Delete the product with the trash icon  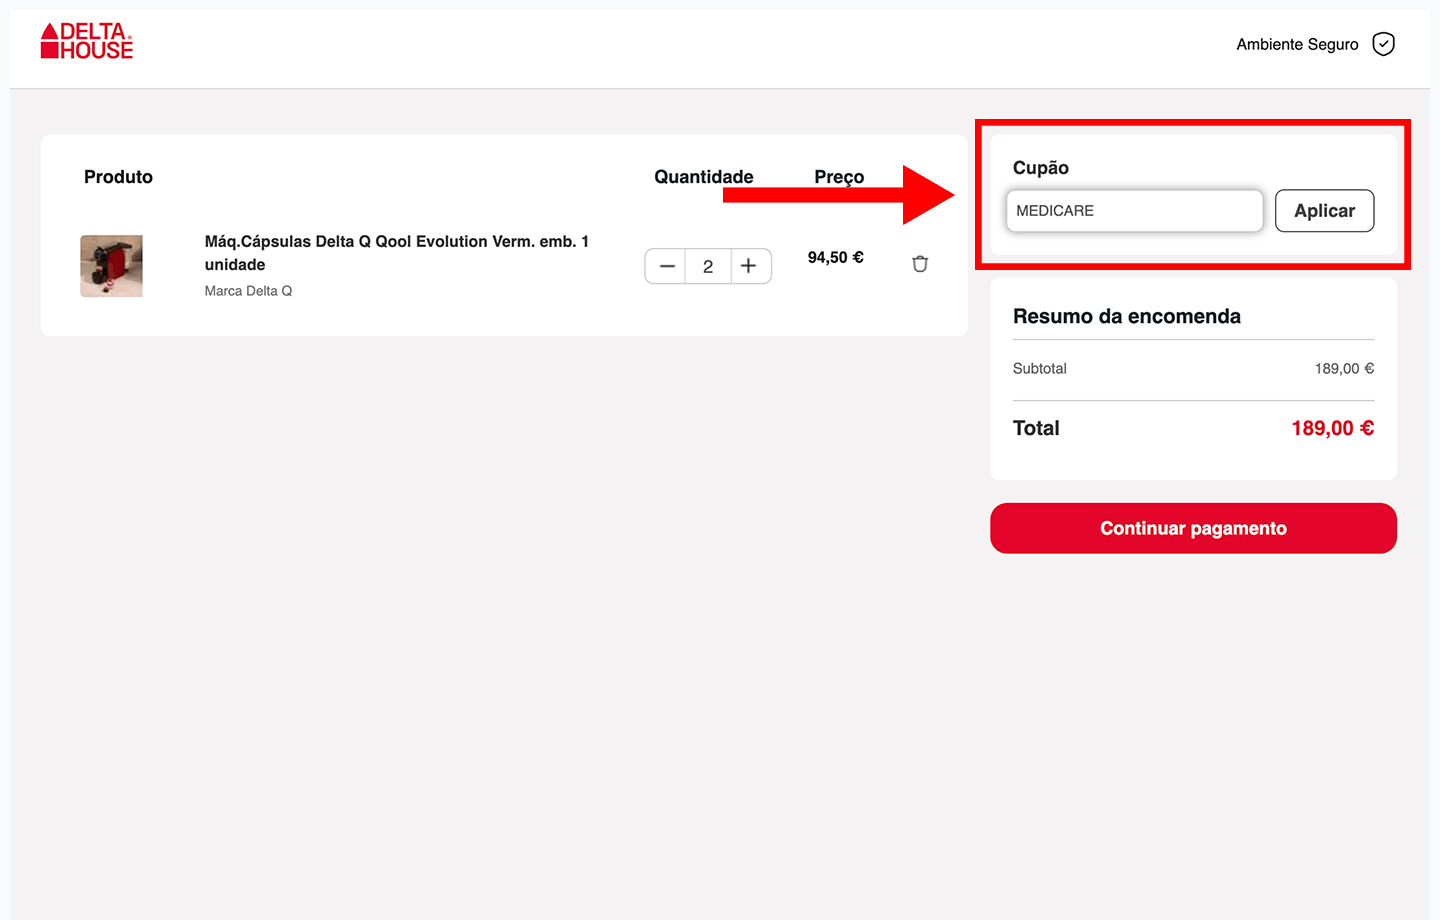[920, 264]
